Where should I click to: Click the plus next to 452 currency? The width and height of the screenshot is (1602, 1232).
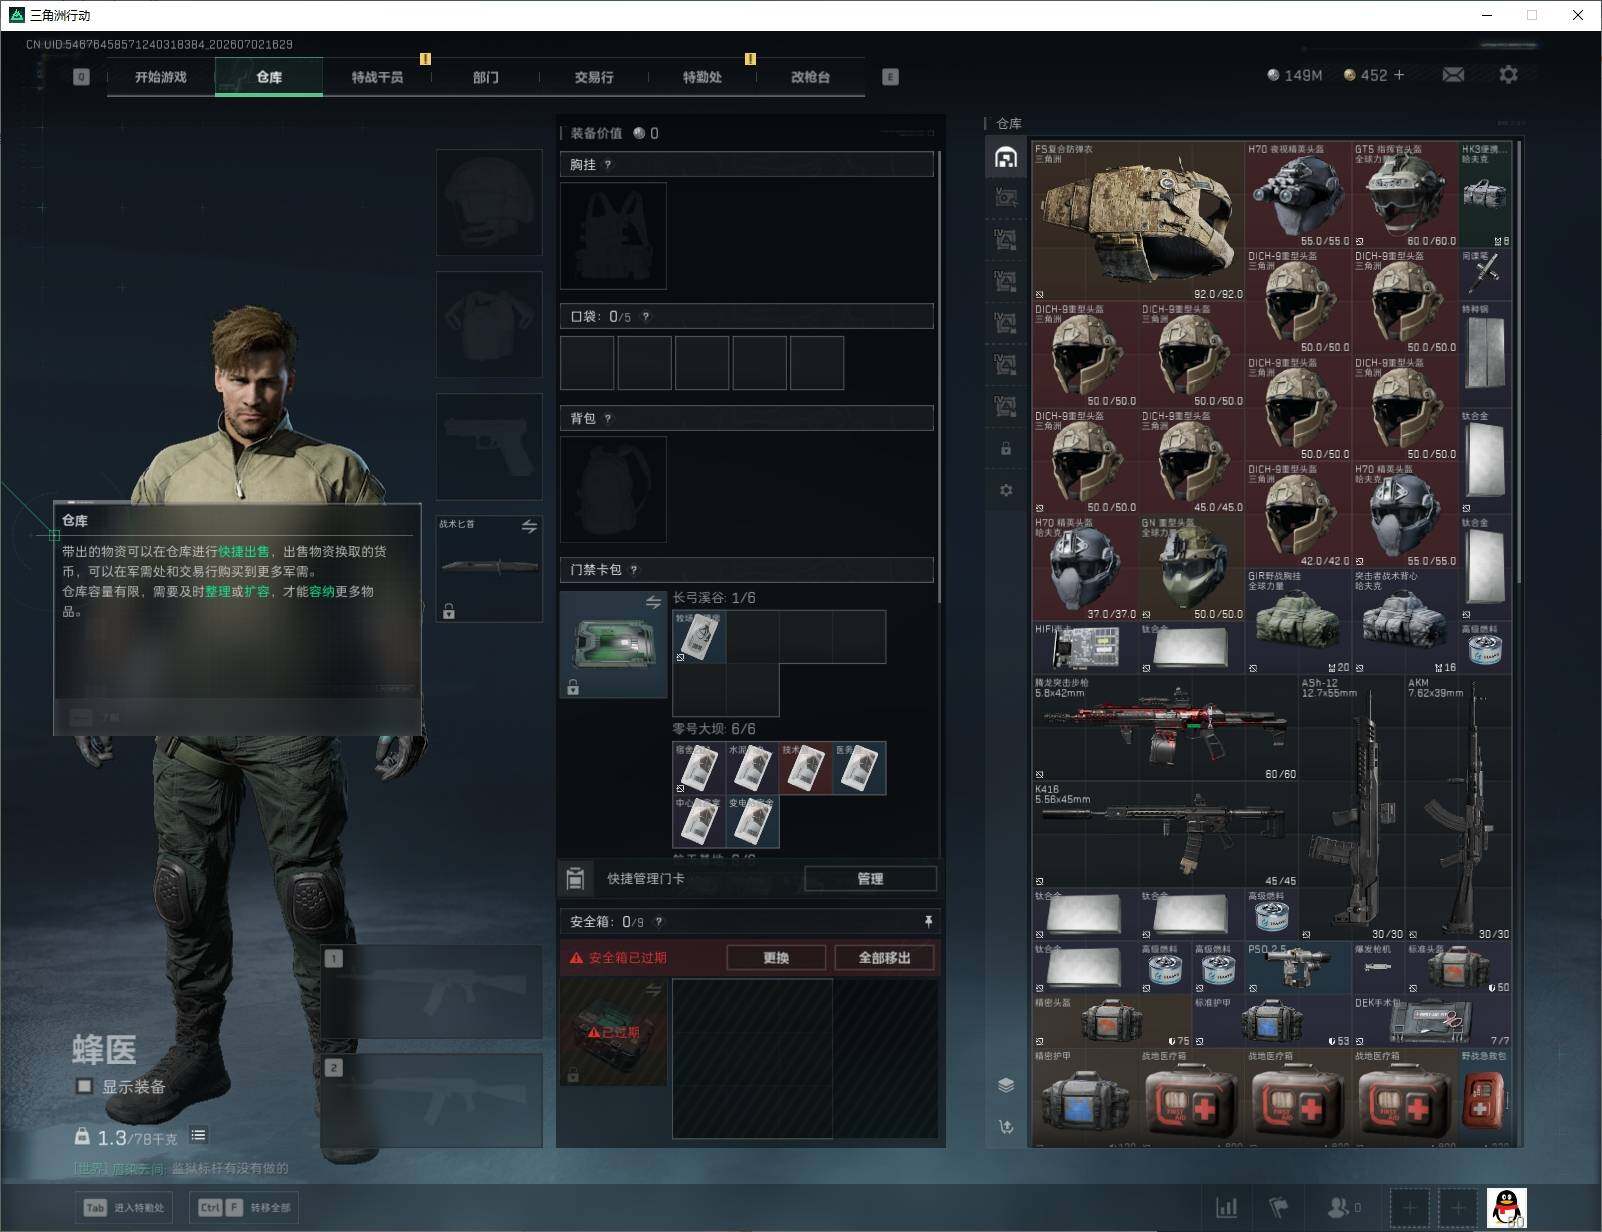1399,75
